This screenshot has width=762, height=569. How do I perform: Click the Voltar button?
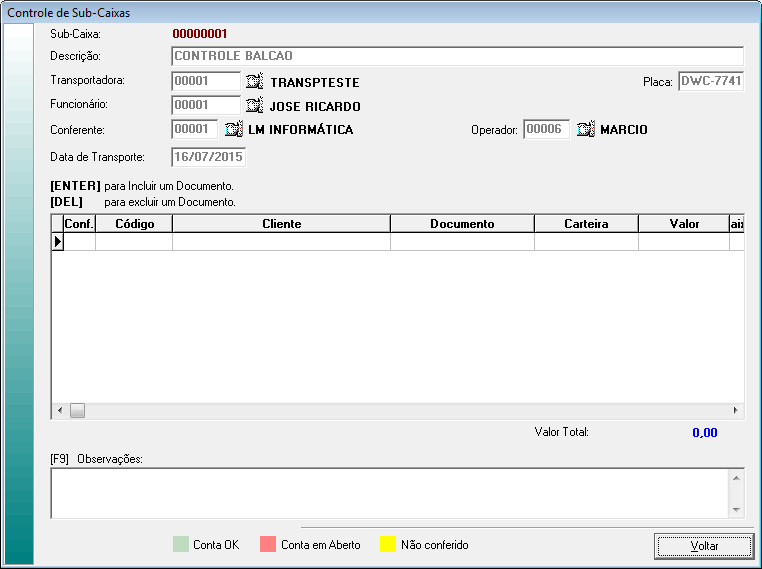tap(703, 546)
